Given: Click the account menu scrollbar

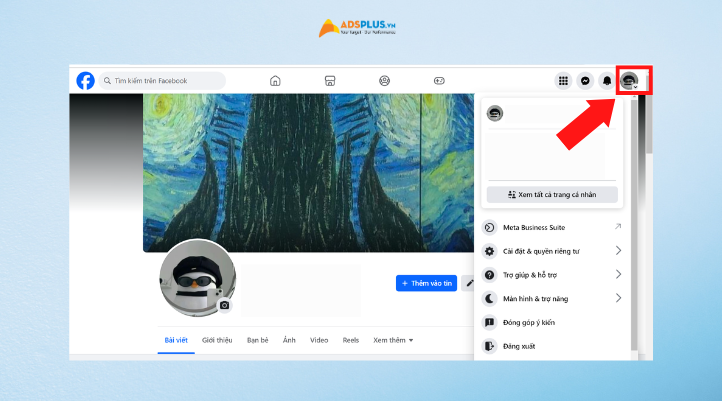Looking at the screenshot, I should click(x=634, y=223).
